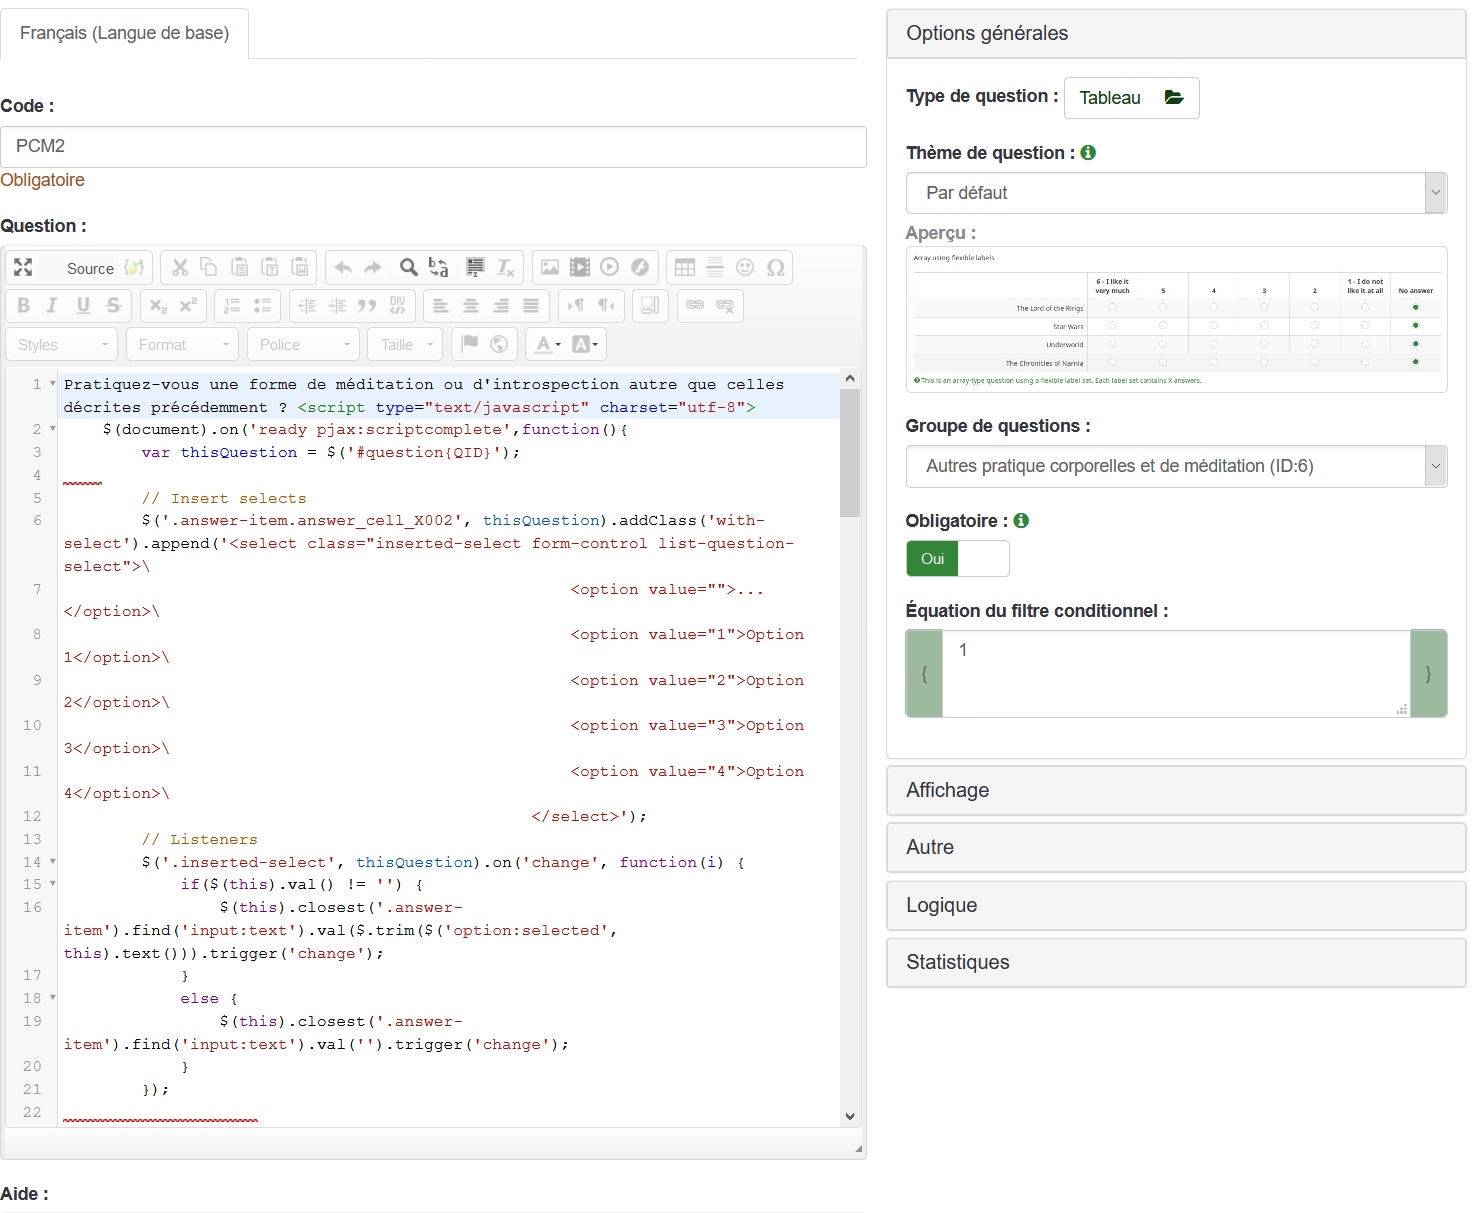Collapse code fold arrow on line 14
The width and height of the screenshot is (1478, 1213).
pos(53,862)
